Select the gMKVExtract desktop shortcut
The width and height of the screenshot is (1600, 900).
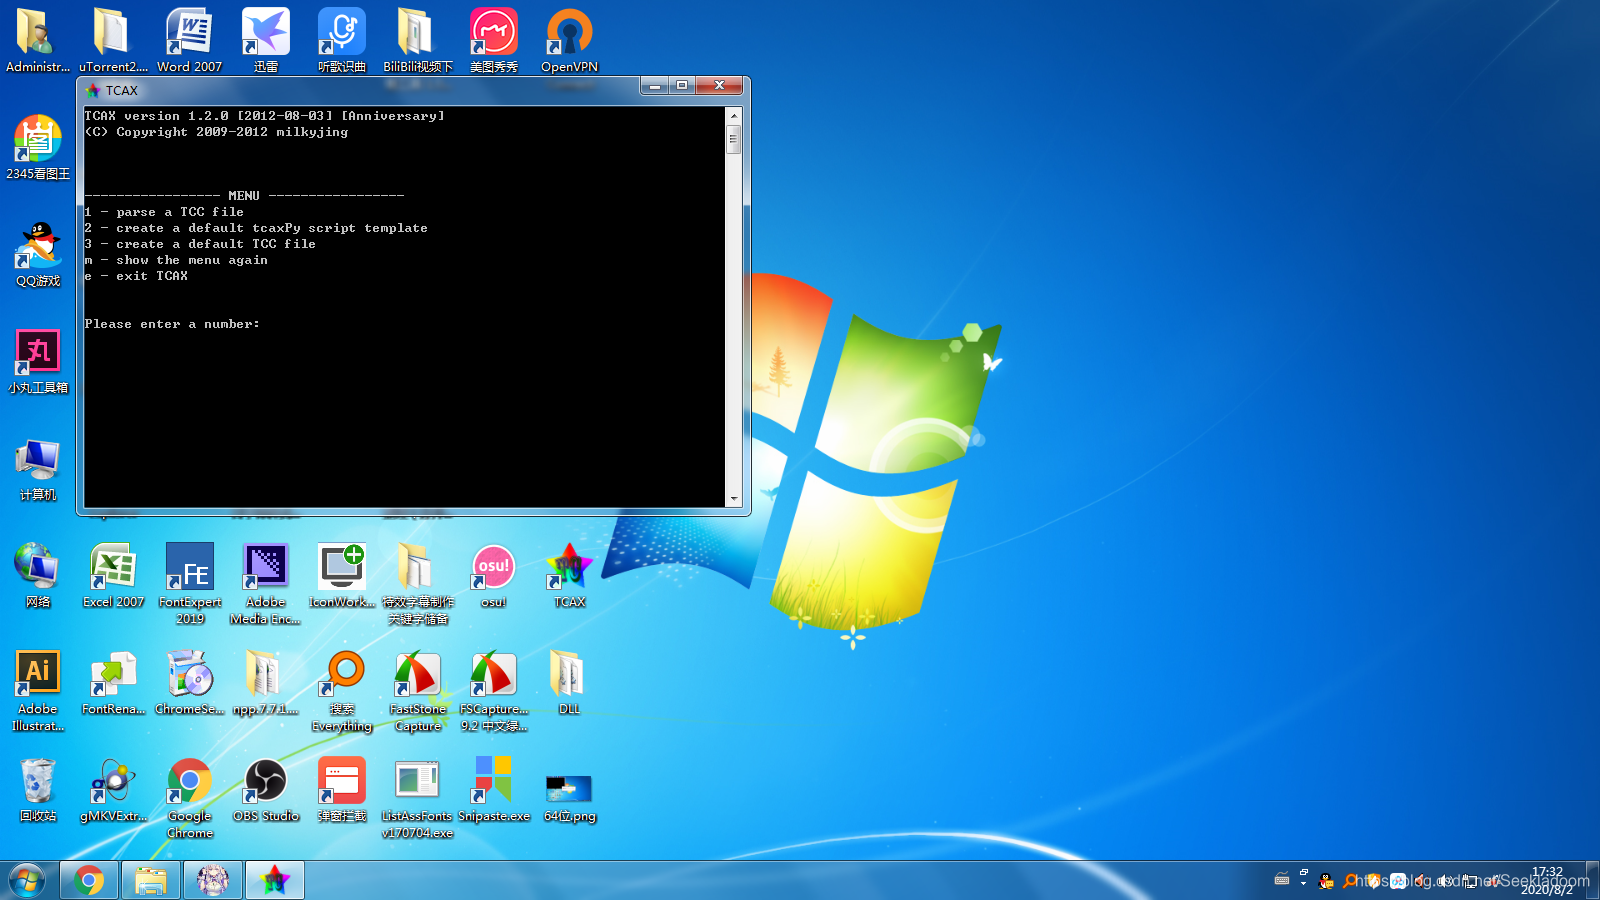click(113, 789)
